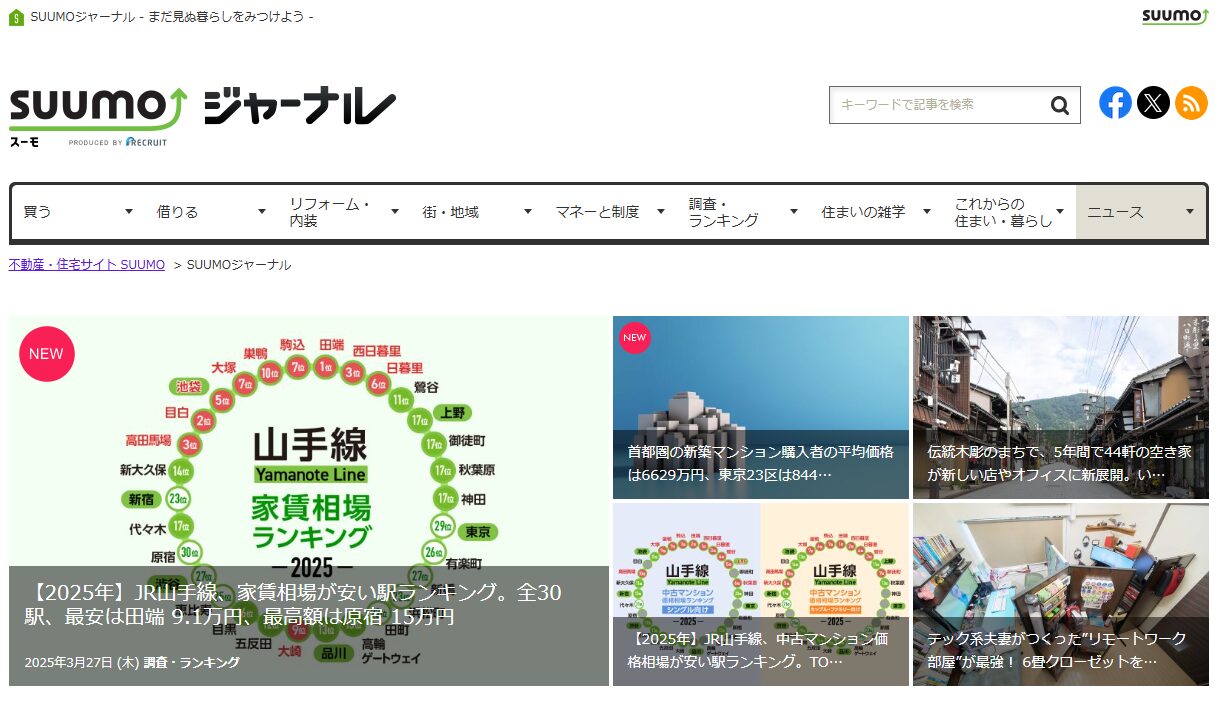Image resolution: width=1230 pixels, height=705 pixels.
Task: Expand the マネーと制度 dropdown arrow
Action: (x=660, y=212)
